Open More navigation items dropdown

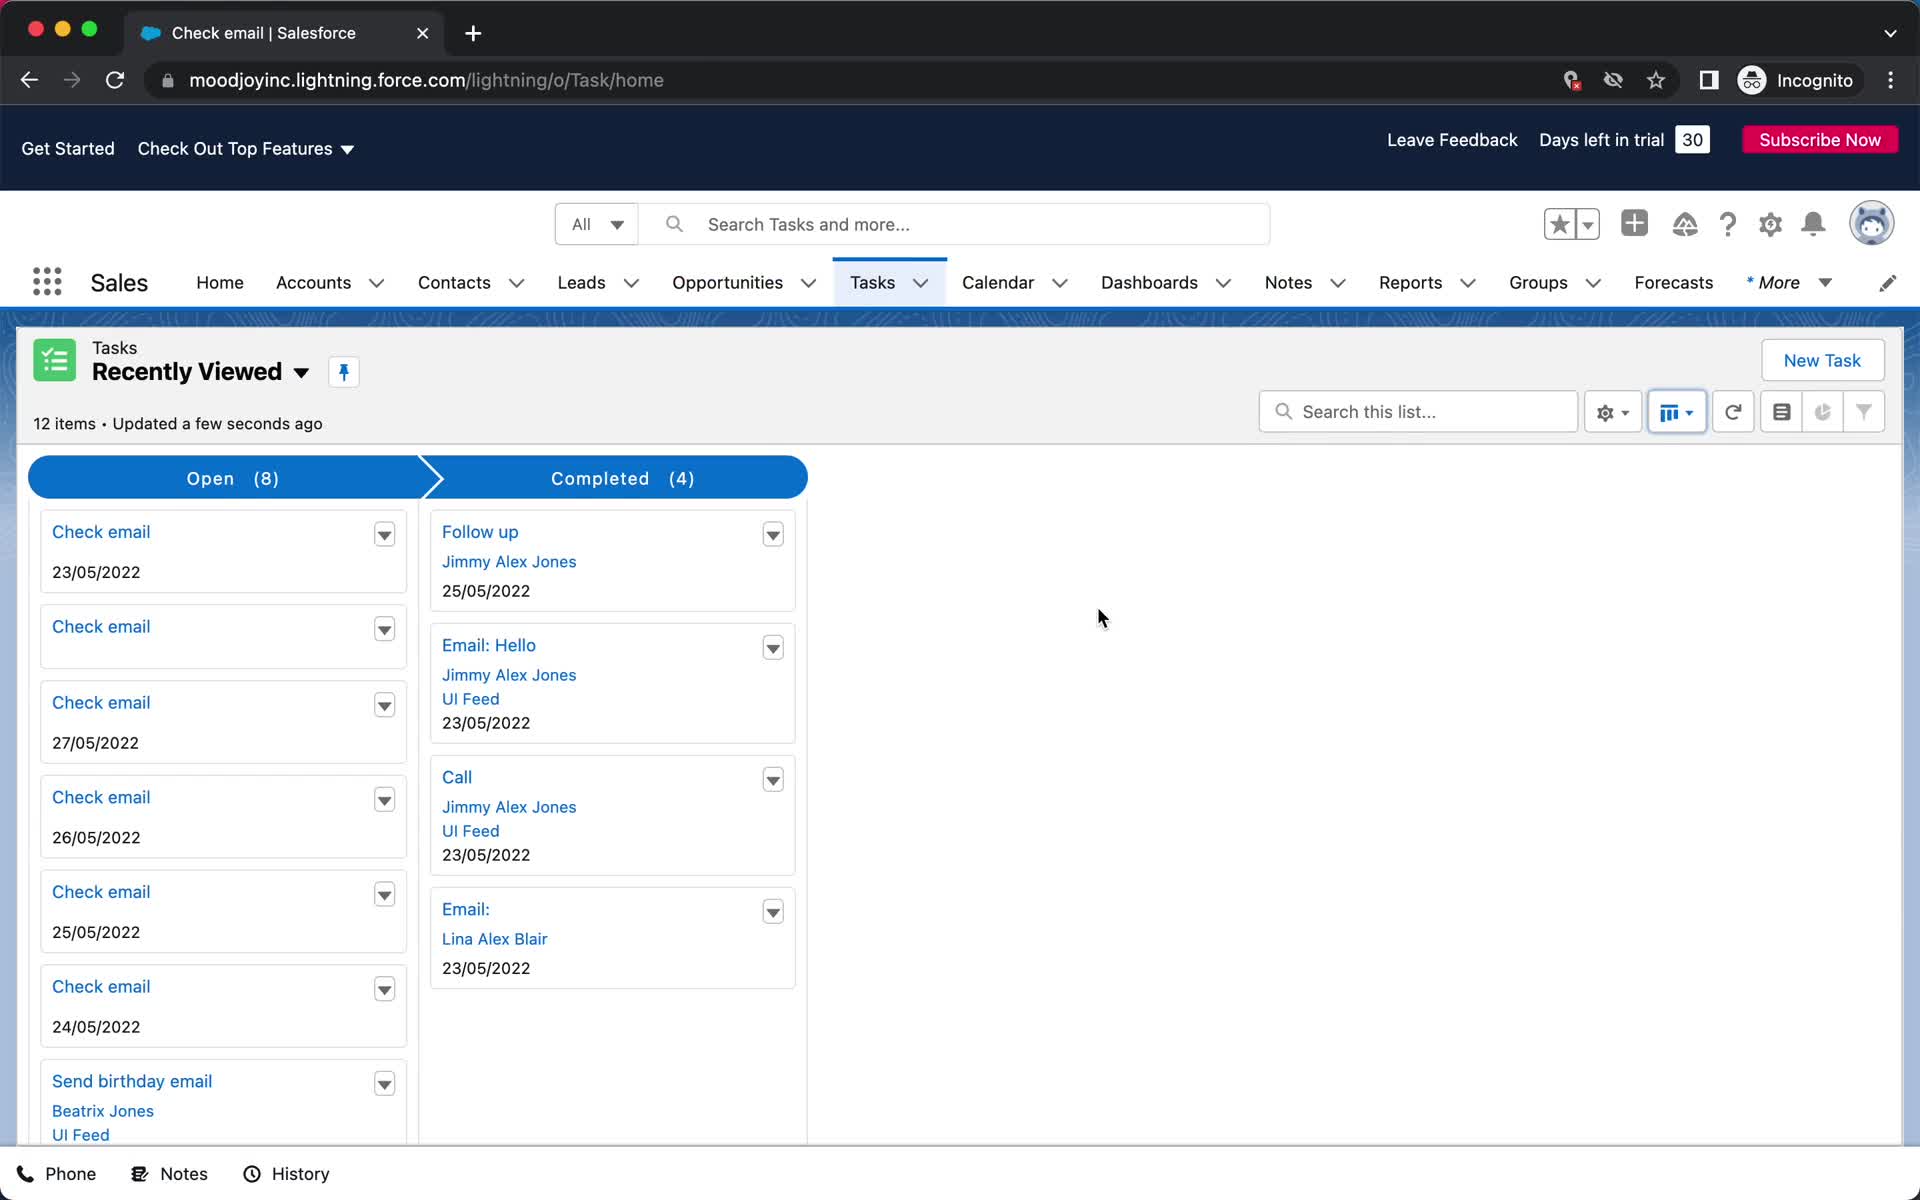coord(1789,283)
